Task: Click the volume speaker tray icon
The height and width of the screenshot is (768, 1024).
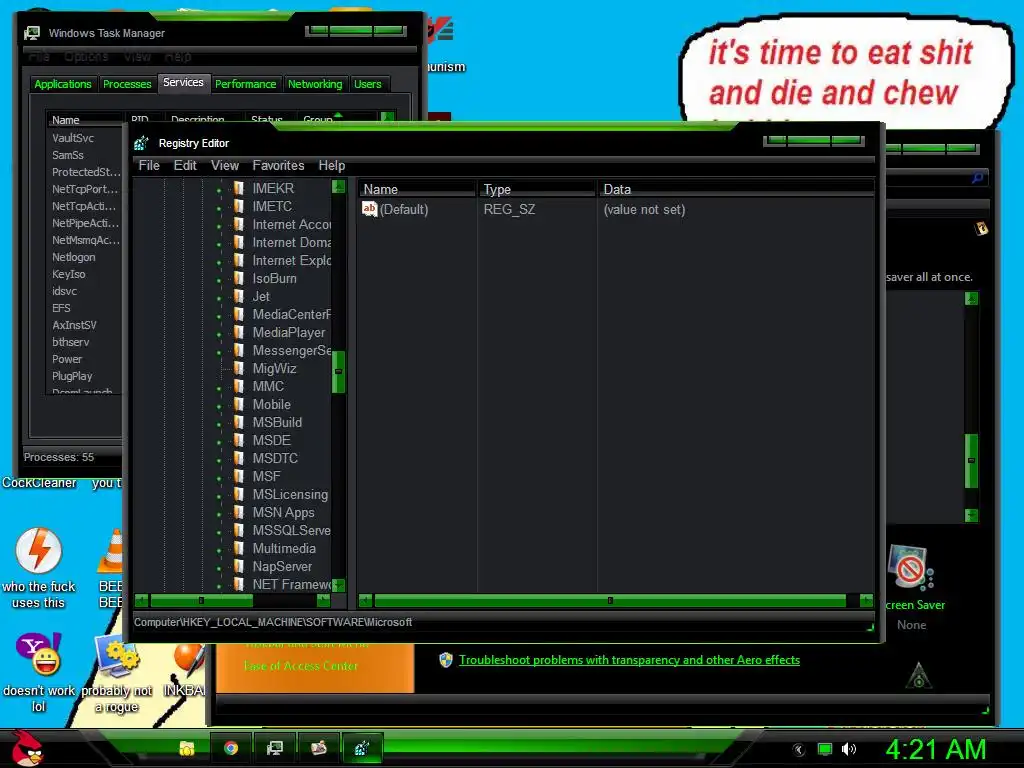Action: (848, 749)
